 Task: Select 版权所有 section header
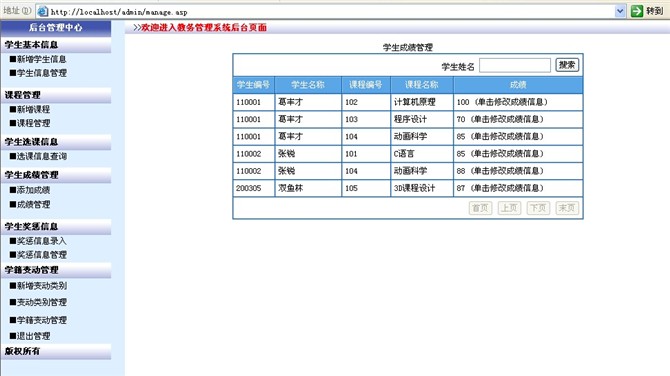[x=56, y=351]
